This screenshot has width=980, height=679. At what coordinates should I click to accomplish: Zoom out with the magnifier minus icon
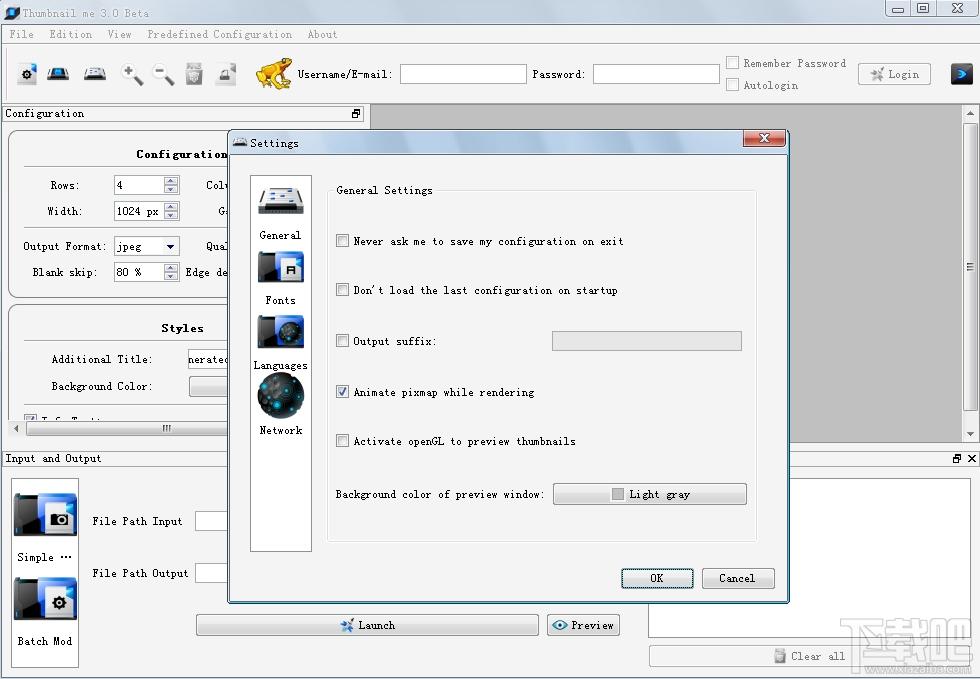[x=163, y=74]
